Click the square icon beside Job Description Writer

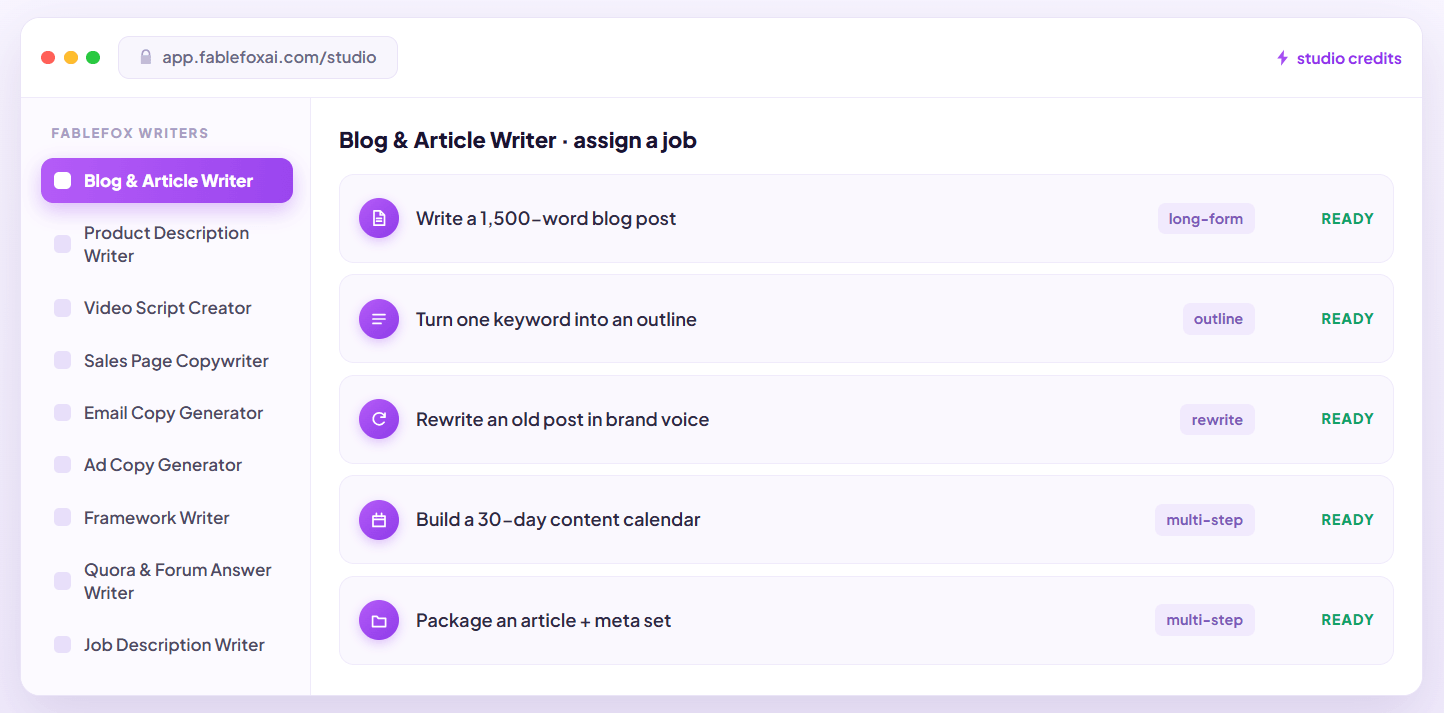coord(63,645)
